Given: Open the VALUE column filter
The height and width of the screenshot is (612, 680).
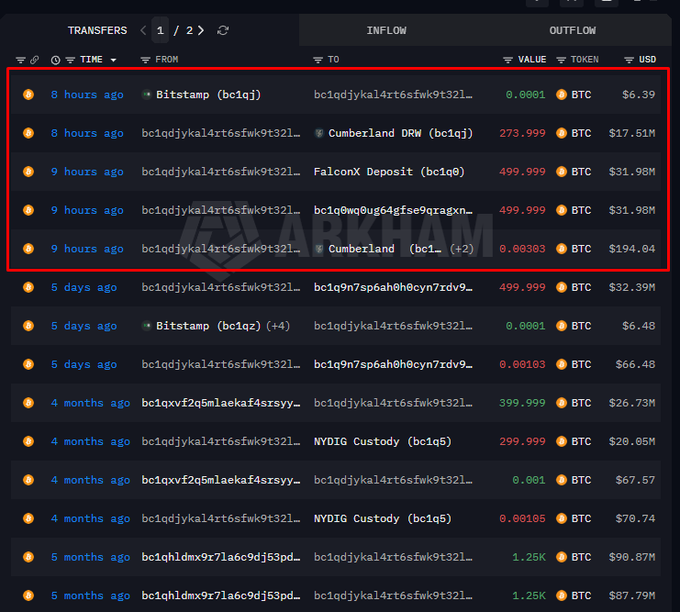Looking at the screenshot, I should pyautogui.click(x=508, y=60).
